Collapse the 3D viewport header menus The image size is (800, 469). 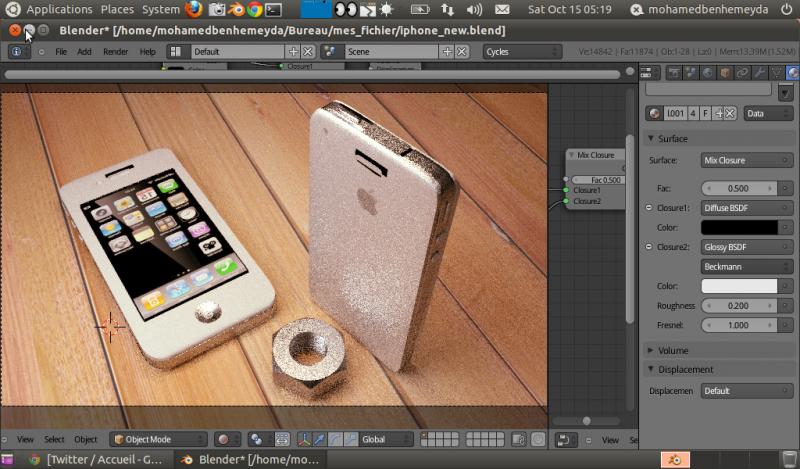pos(5,439)
